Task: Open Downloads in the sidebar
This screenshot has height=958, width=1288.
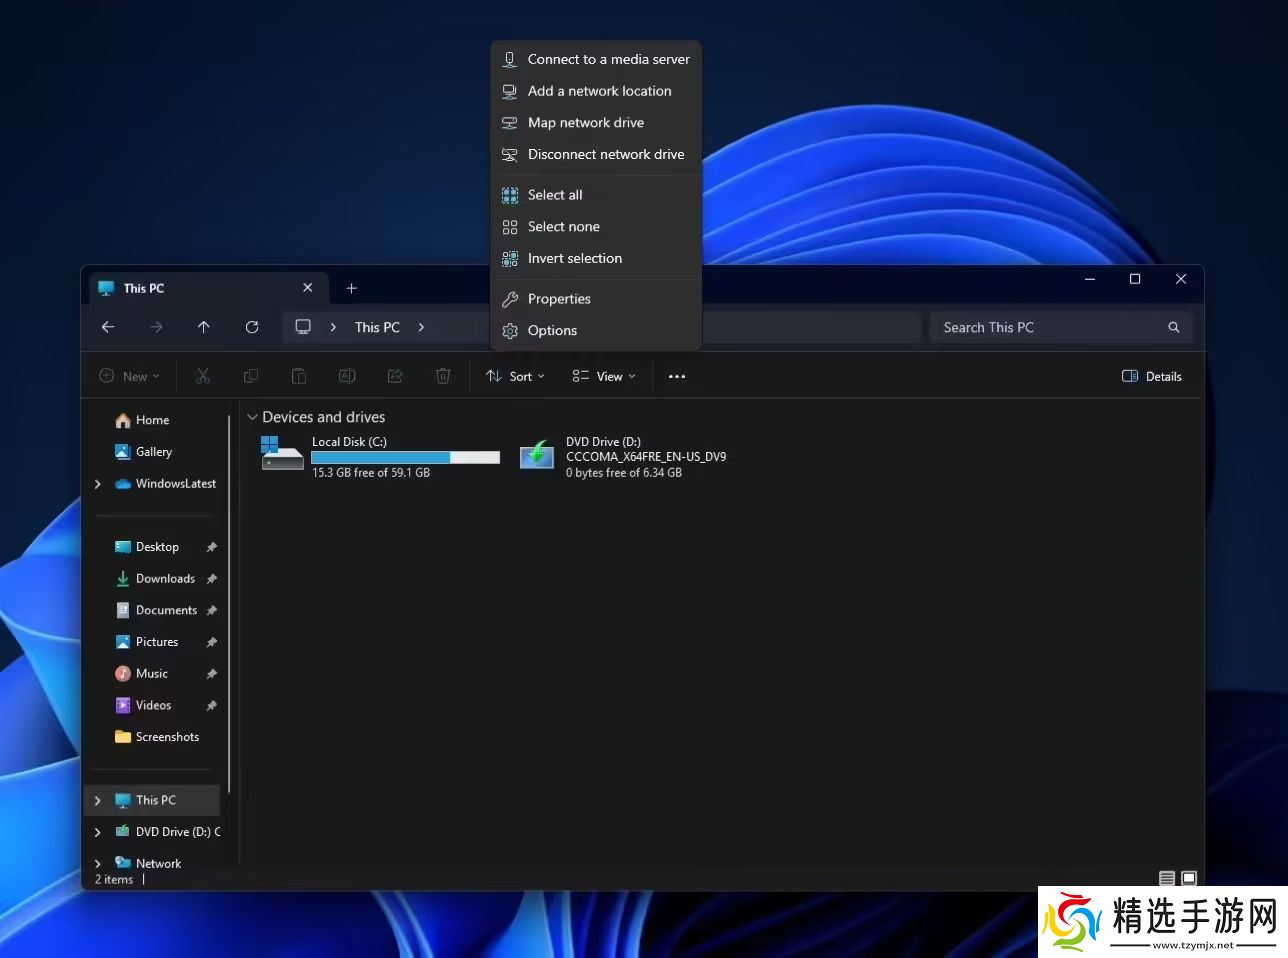Action: (x=165, y=579)
